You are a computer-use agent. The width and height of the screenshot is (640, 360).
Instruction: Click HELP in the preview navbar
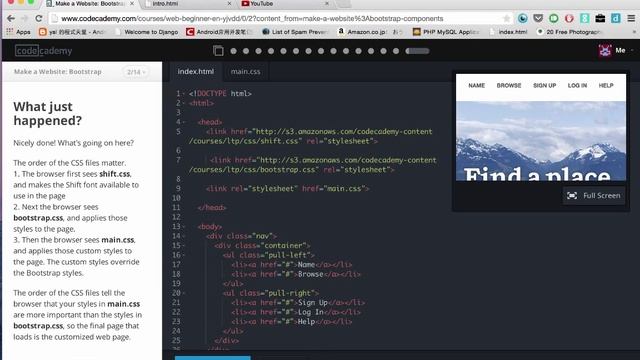pos(606,85)
